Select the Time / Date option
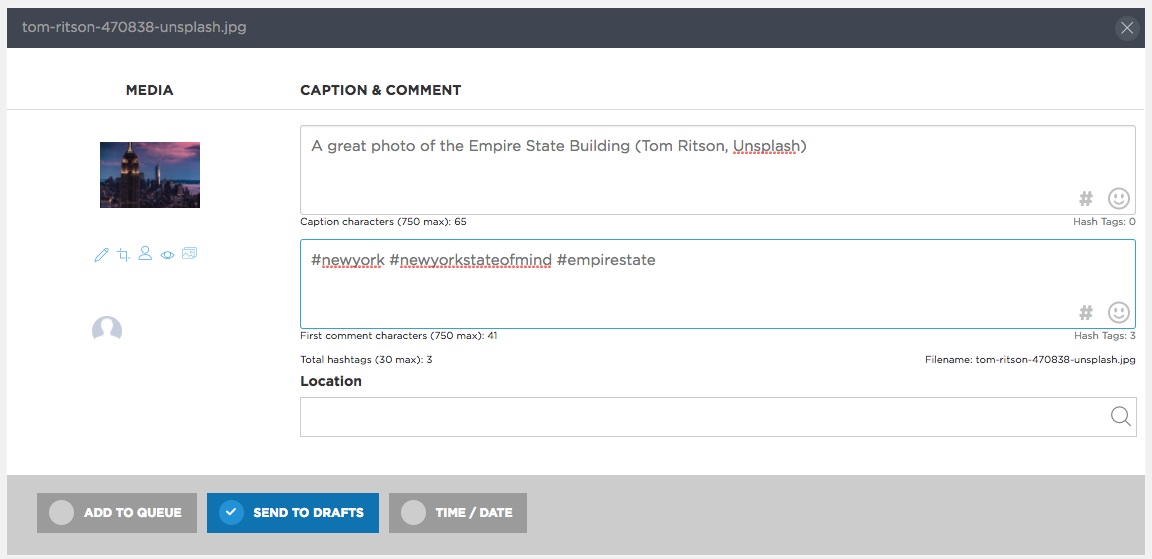 458,513
